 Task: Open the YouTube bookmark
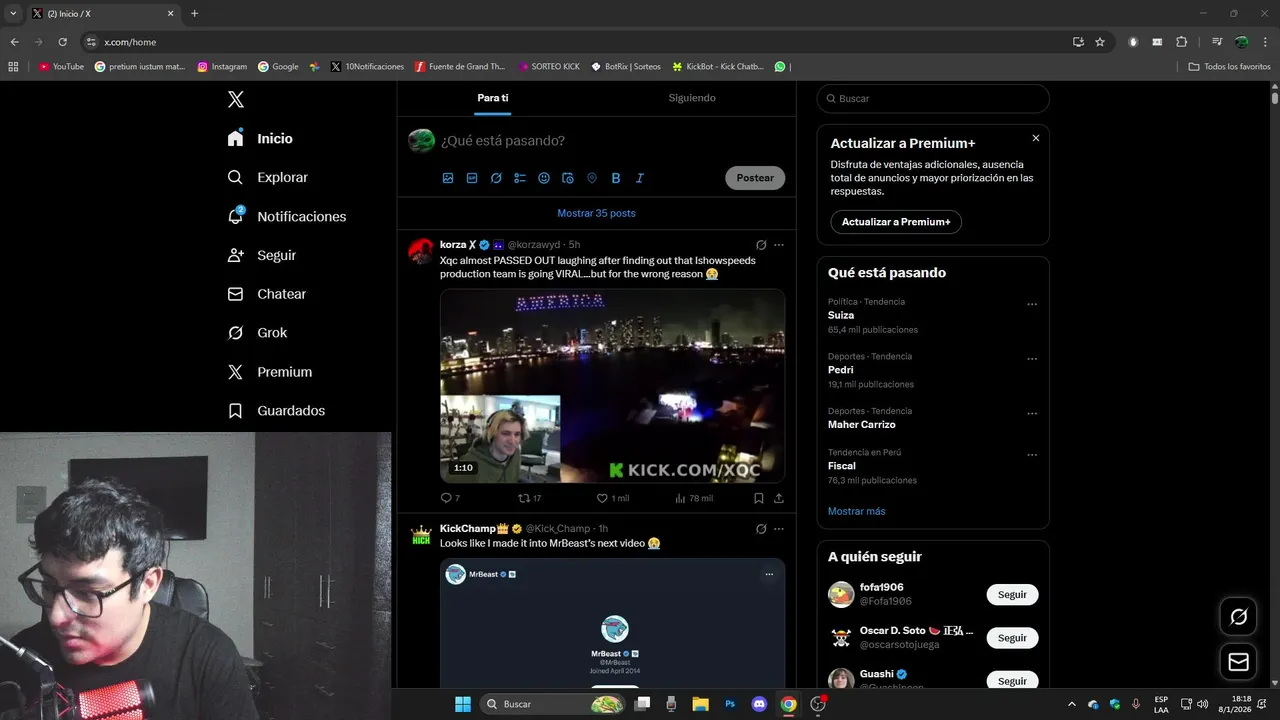[61, 67]
